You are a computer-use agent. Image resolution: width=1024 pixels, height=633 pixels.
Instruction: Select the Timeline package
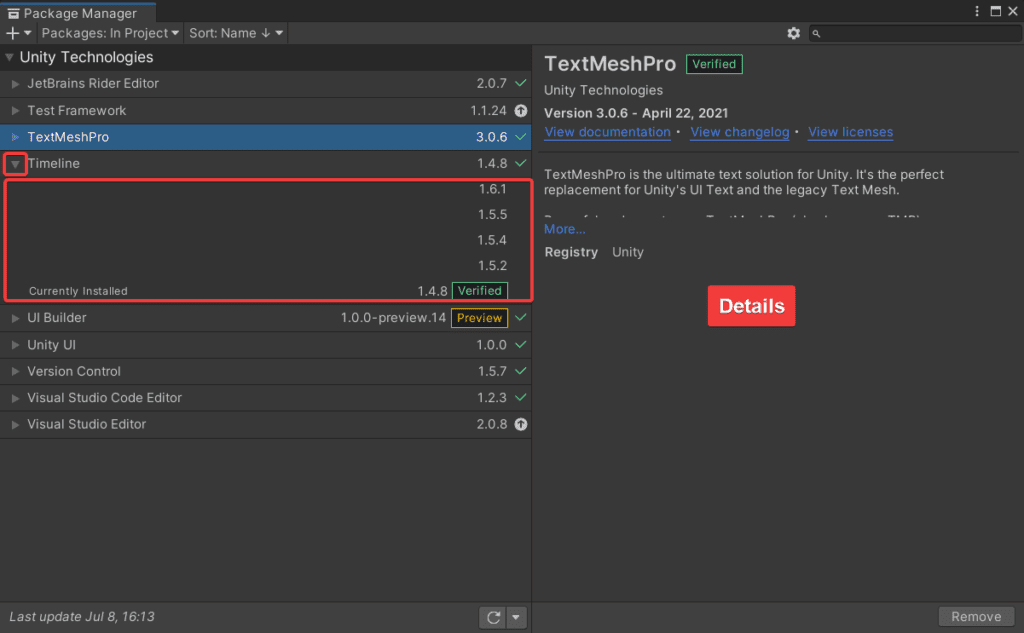(x=265, y=163)
